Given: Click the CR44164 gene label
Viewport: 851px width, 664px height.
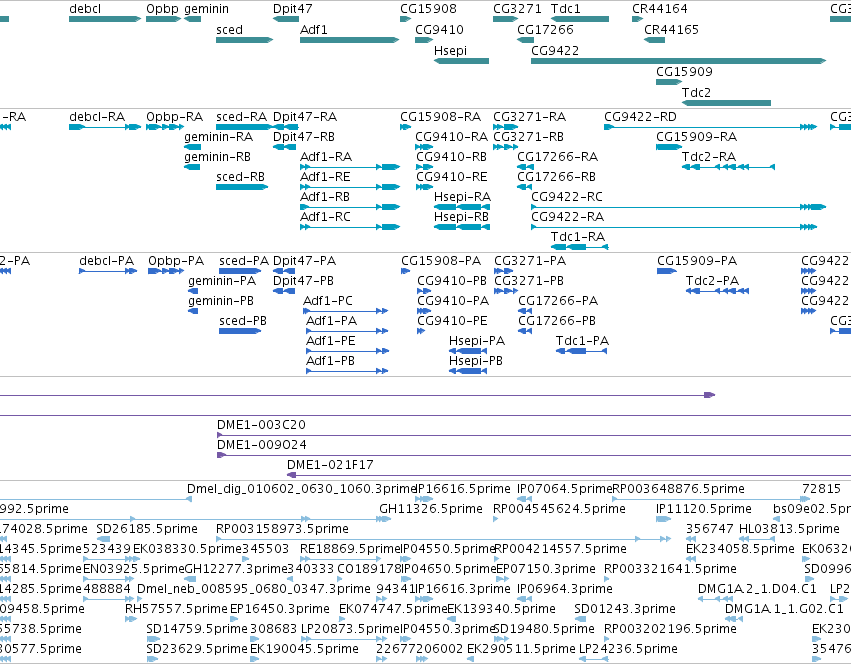Looking at the screenshot, I should tap(659, 9).
